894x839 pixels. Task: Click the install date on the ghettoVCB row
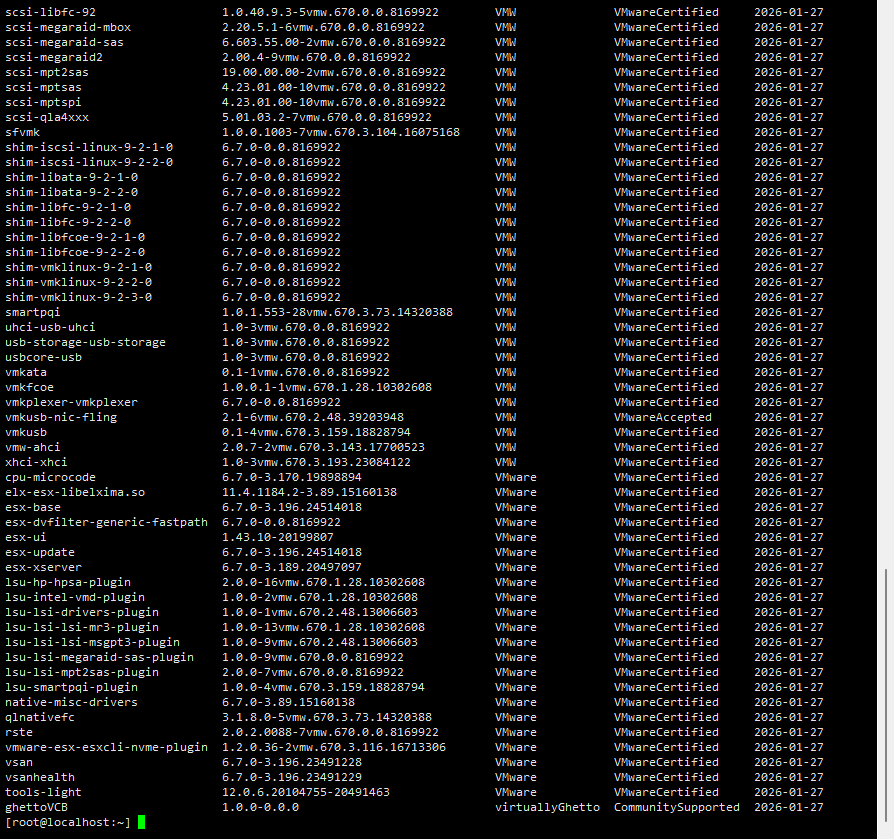(x=788, y=807)
